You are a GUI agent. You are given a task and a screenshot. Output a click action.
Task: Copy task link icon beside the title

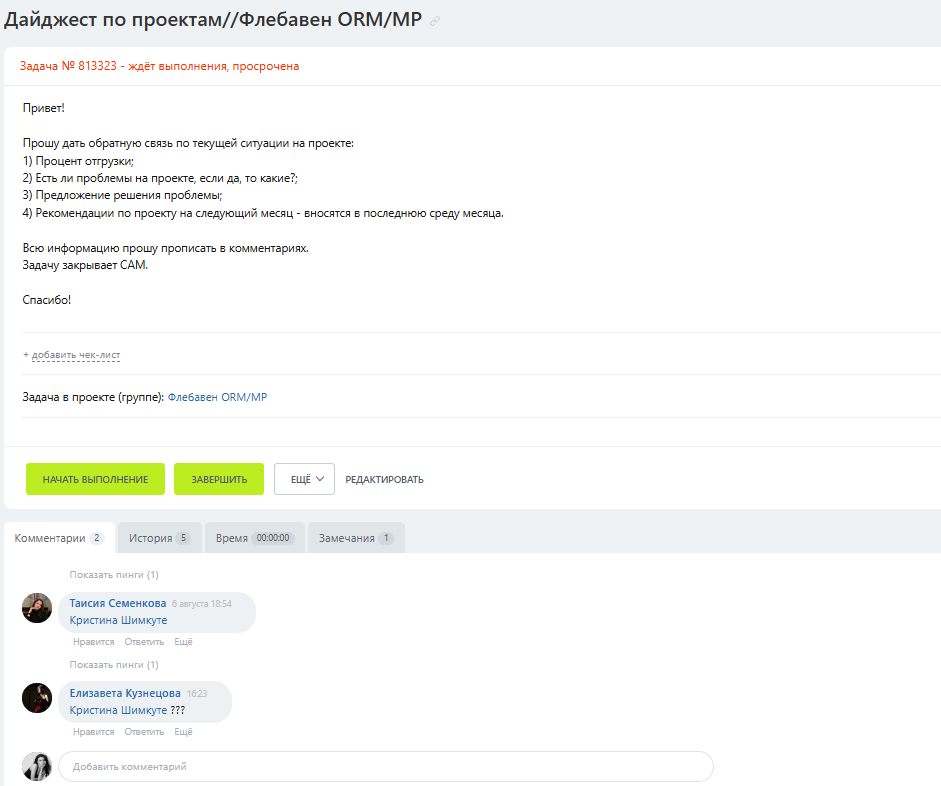[435, 21]
